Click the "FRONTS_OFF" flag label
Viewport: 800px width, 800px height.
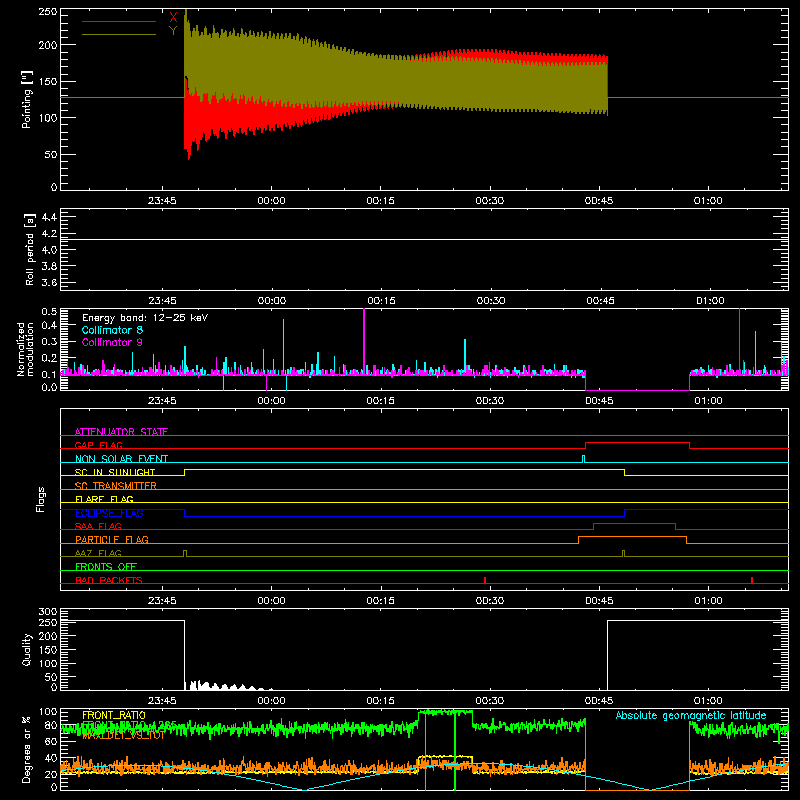pos(106,566)
